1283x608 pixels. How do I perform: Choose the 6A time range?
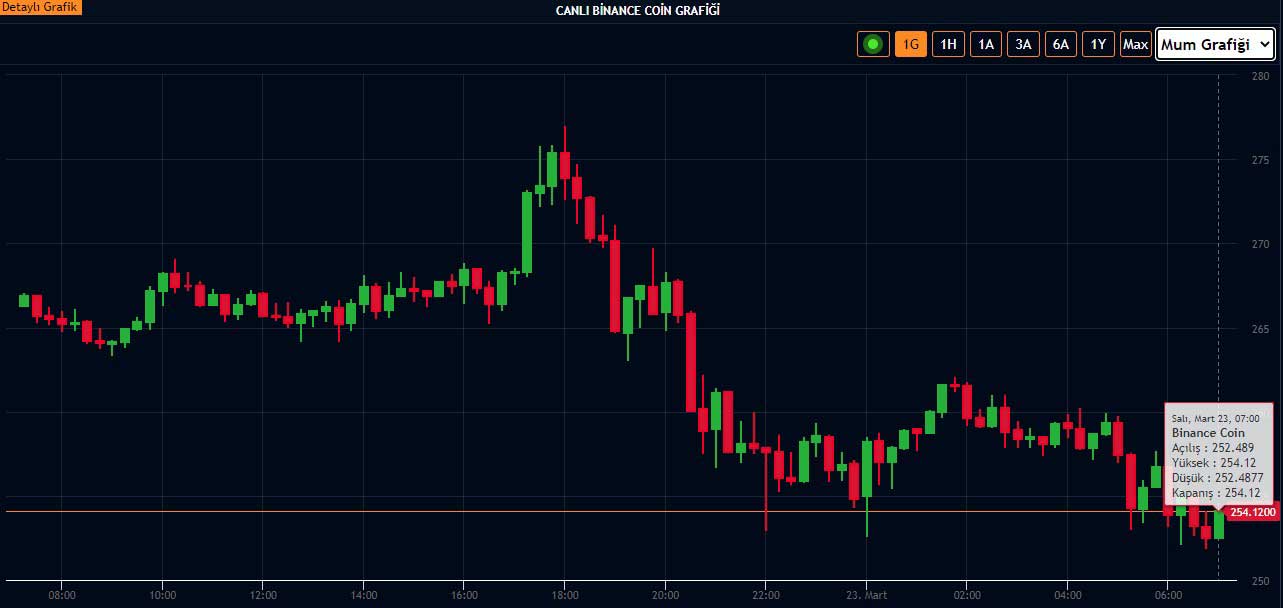pos(1061,45)
